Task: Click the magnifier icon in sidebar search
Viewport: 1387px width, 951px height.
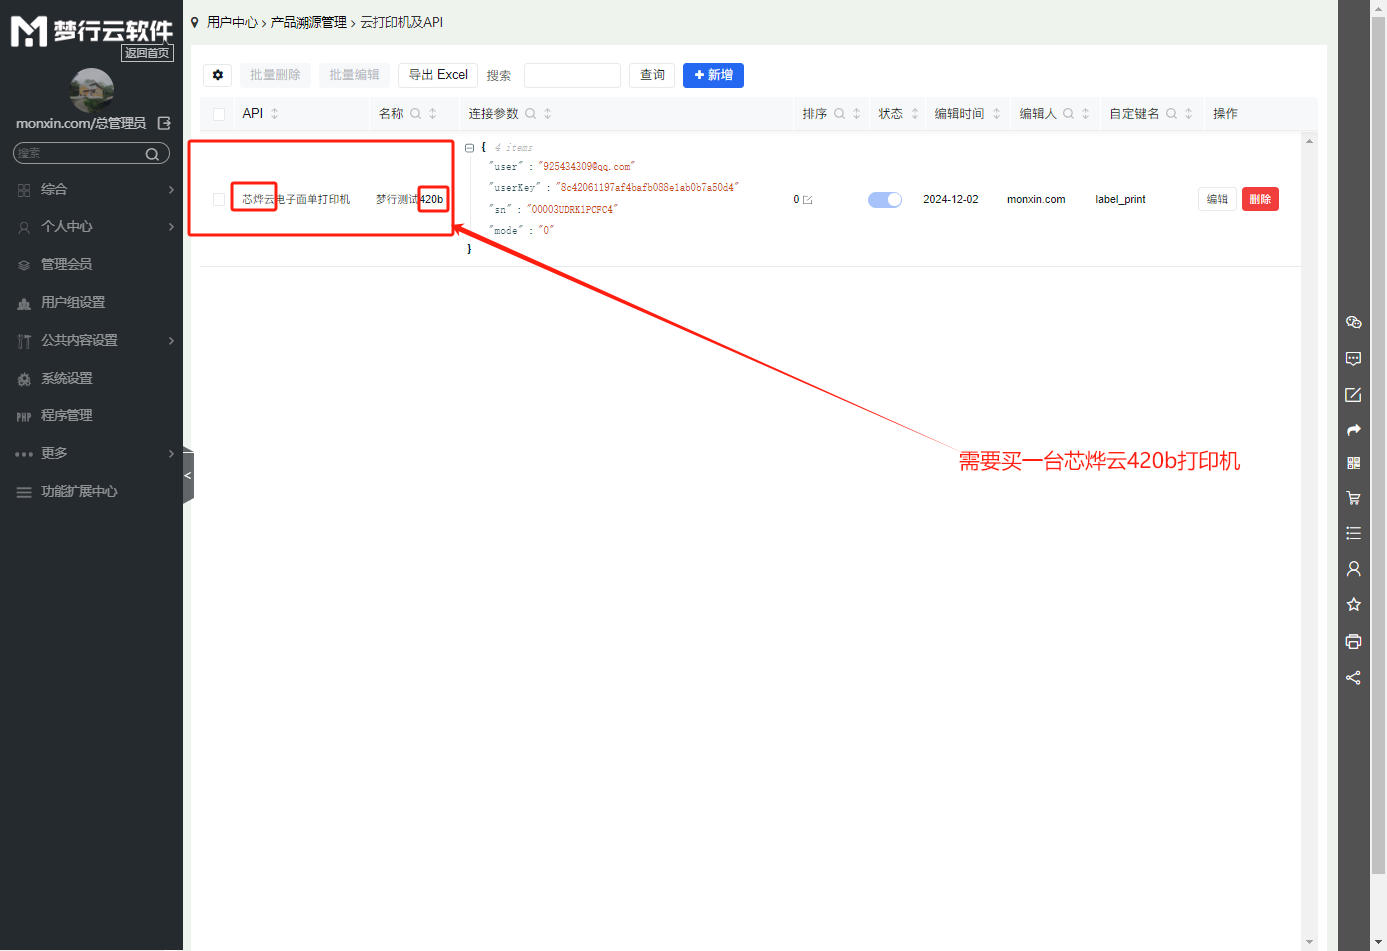Action: pyautogui.click(x=152, y=154)
